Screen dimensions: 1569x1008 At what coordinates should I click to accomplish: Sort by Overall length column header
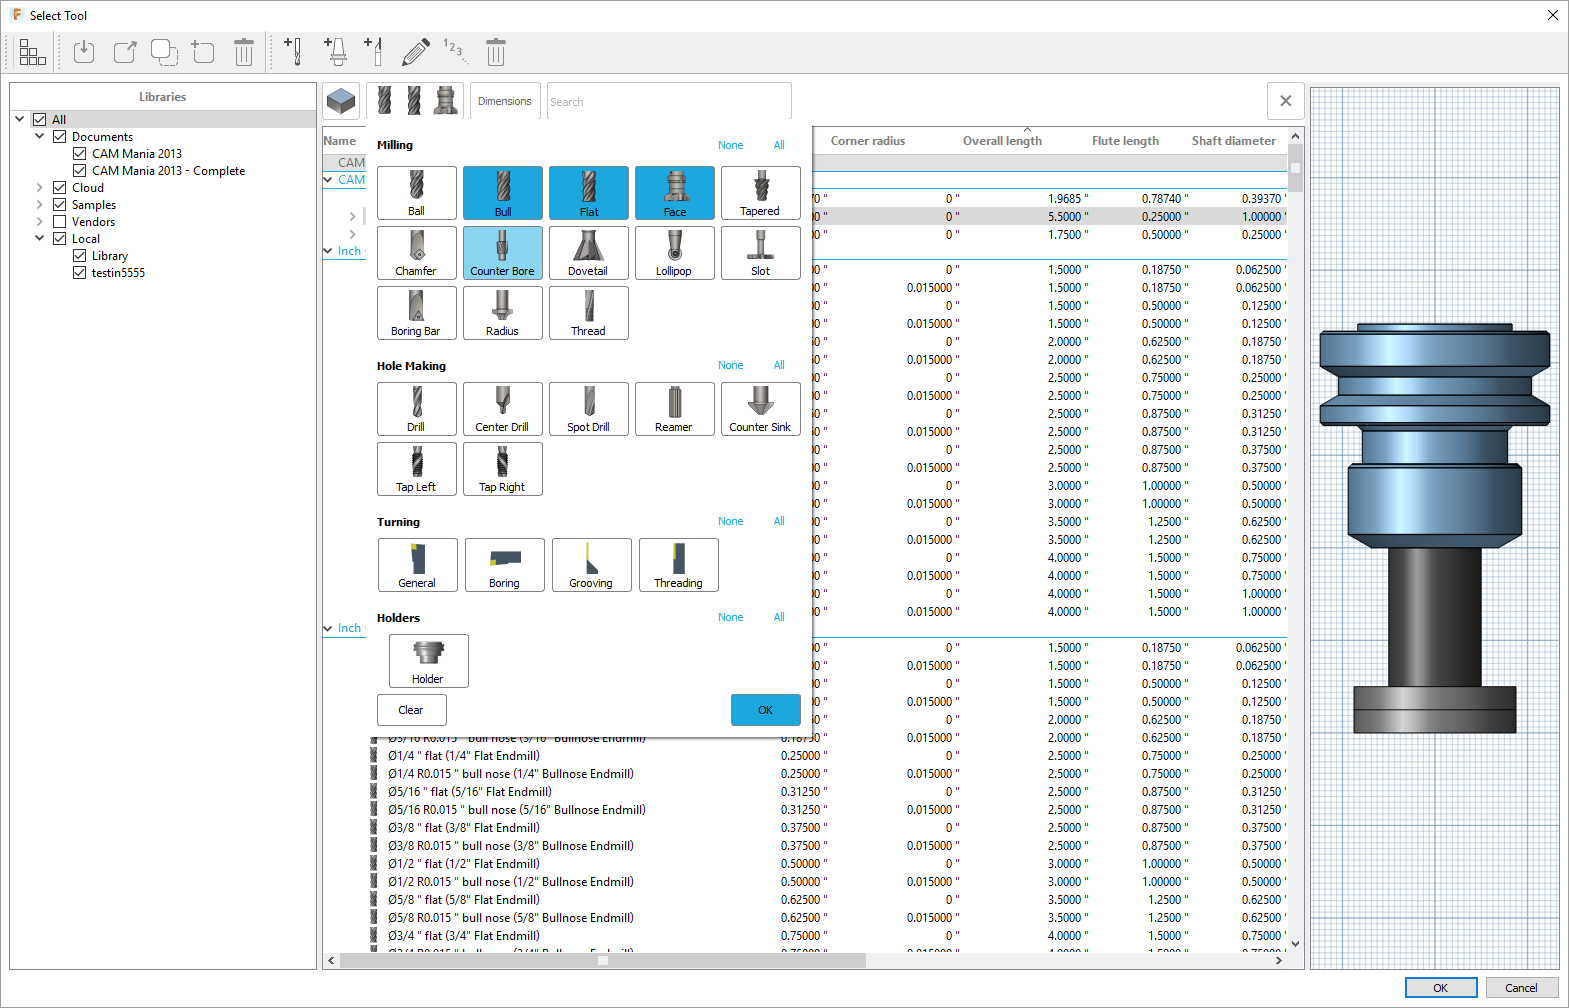pyautogui.click(x=1002, y=141)
